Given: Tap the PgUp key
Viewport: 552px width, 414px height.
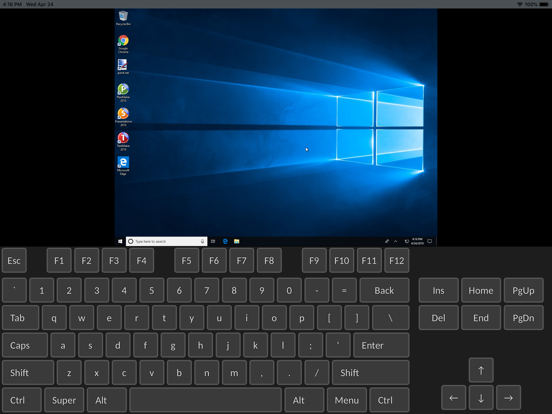Looking at the screenshot, I should click(x=523, y=290).
